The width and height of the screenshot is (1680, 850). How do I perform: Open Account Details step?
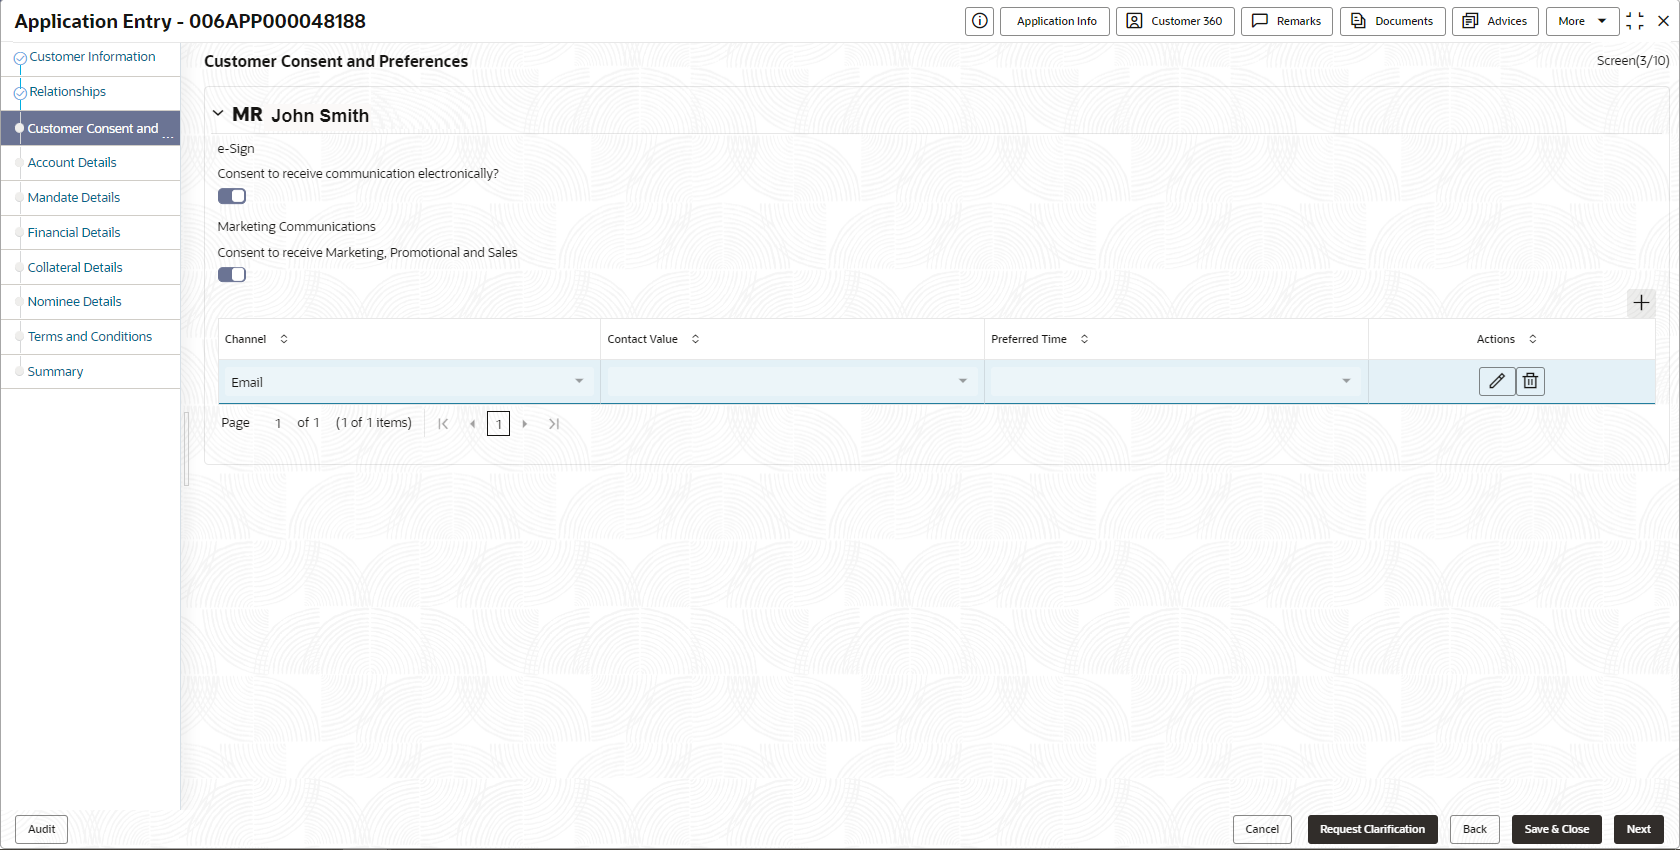coord(72,163)
